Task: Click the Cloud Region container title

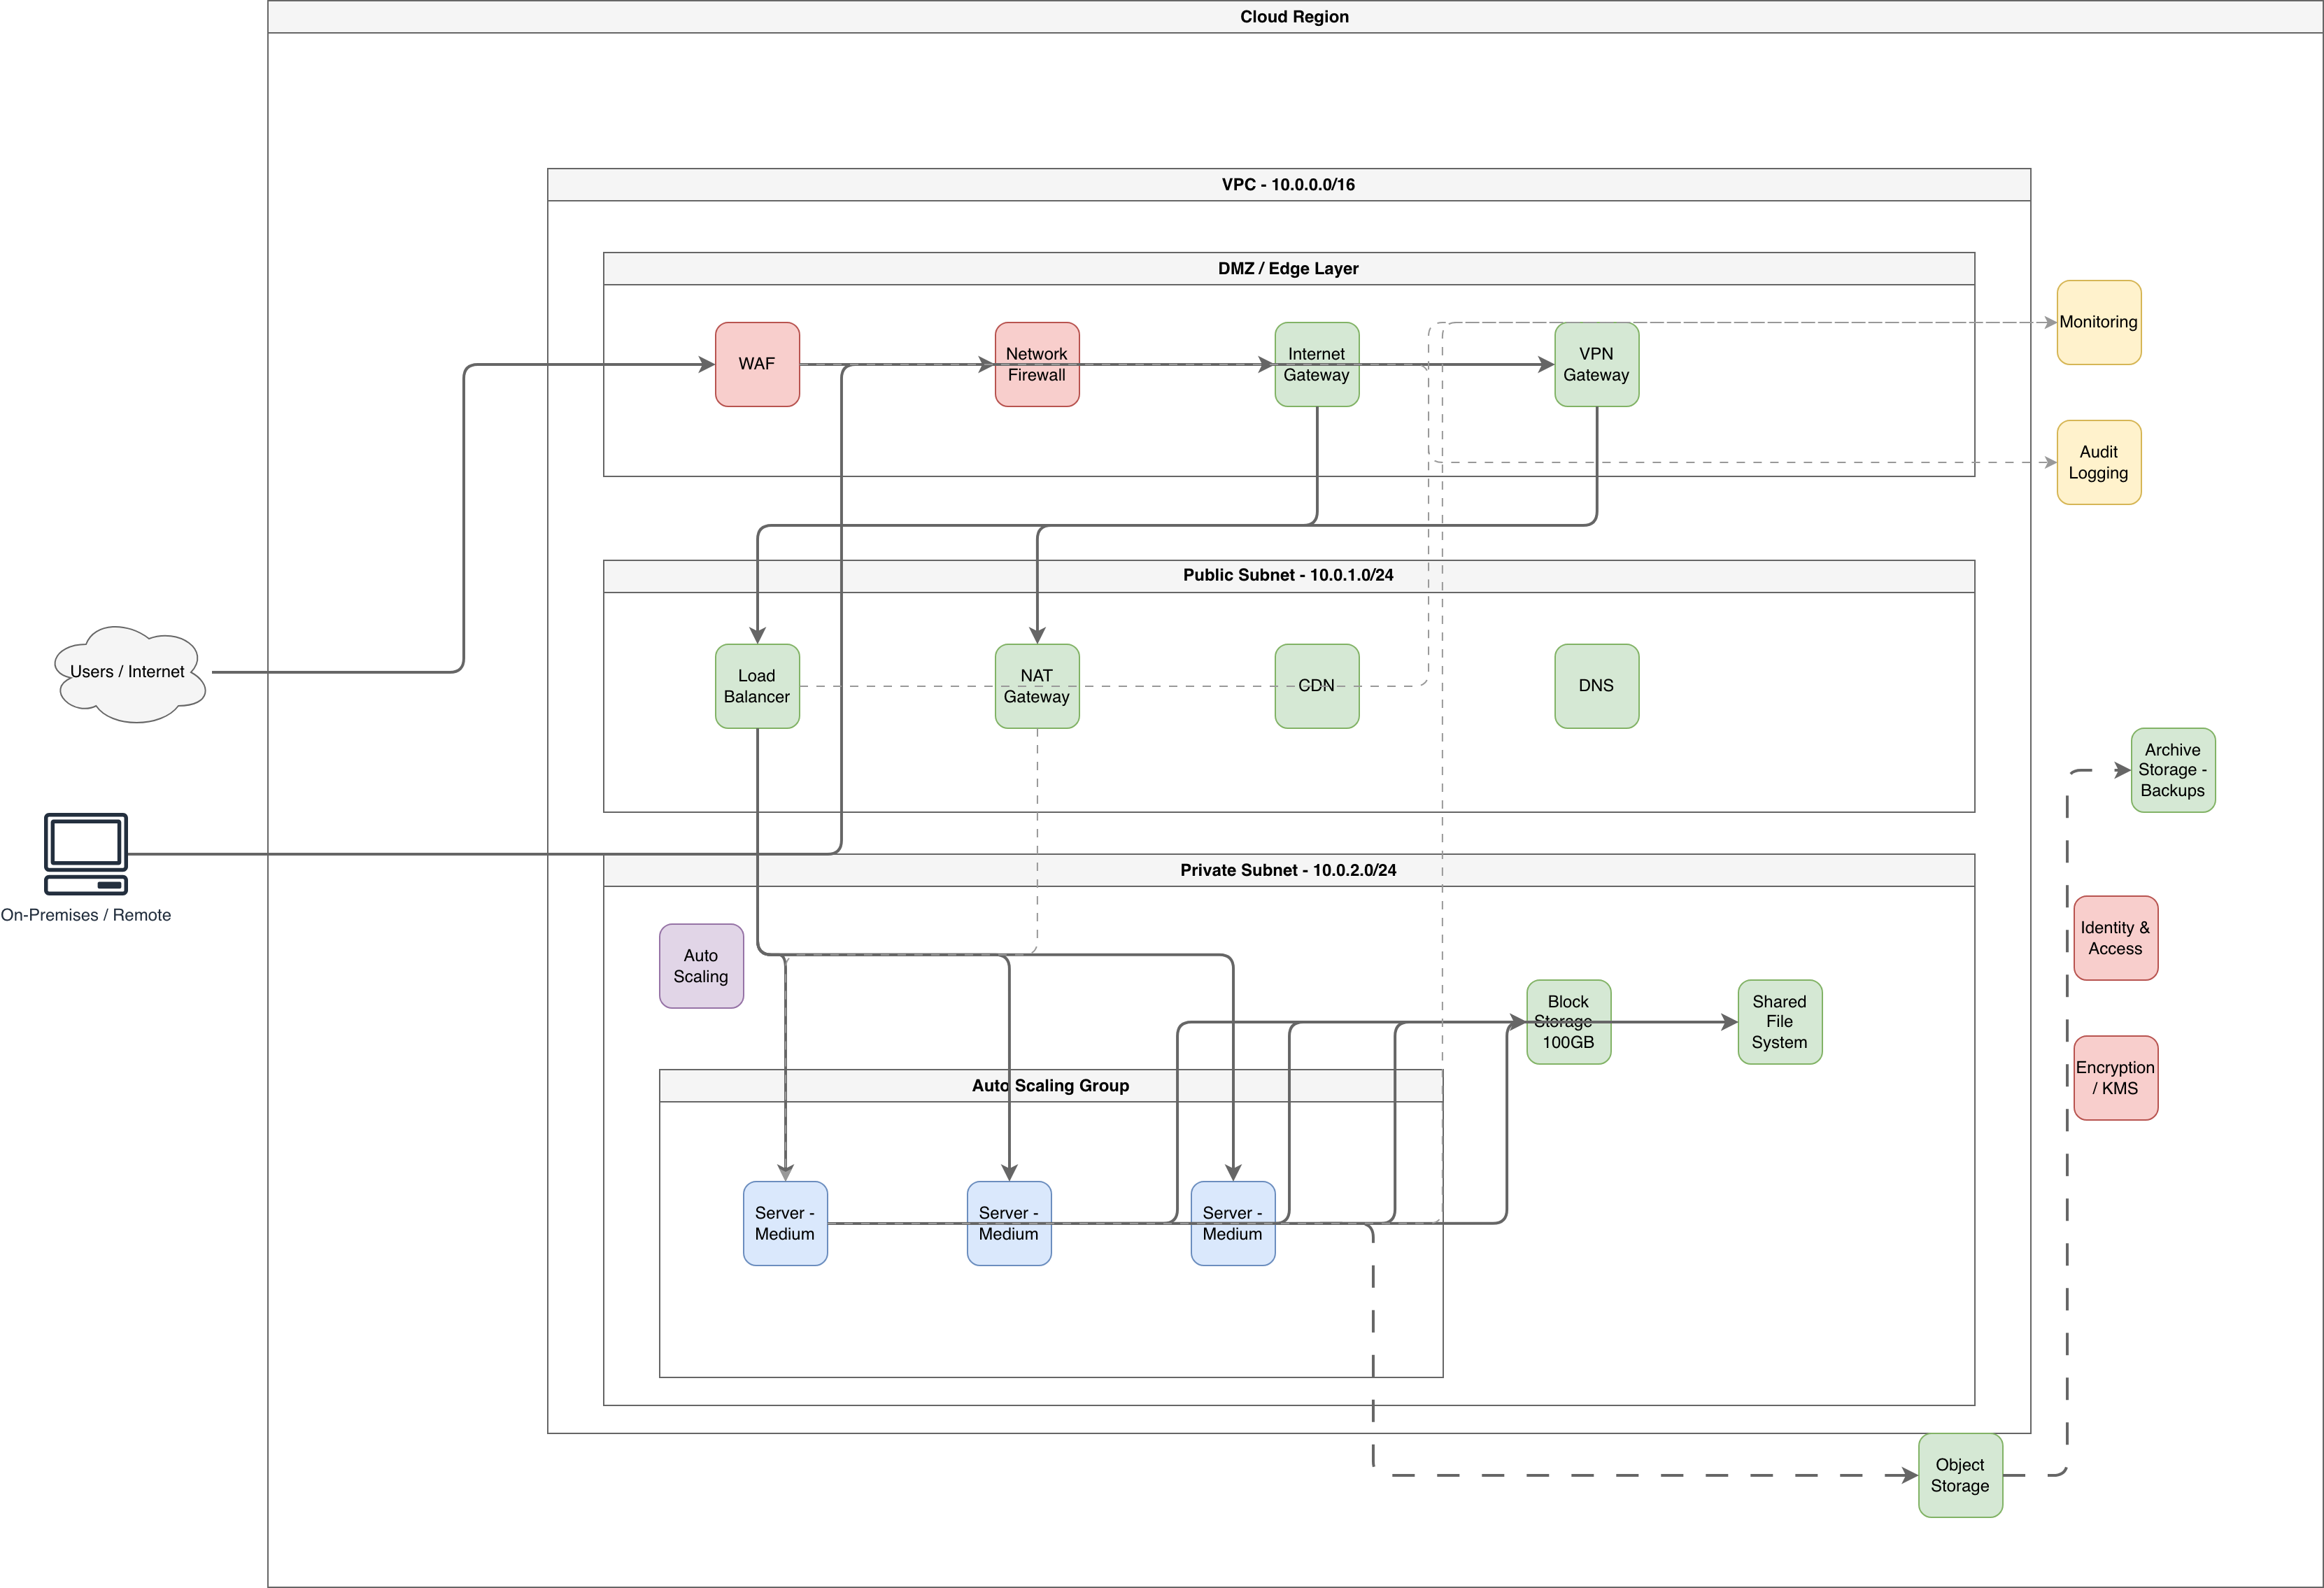Action: coord(1295,17)
